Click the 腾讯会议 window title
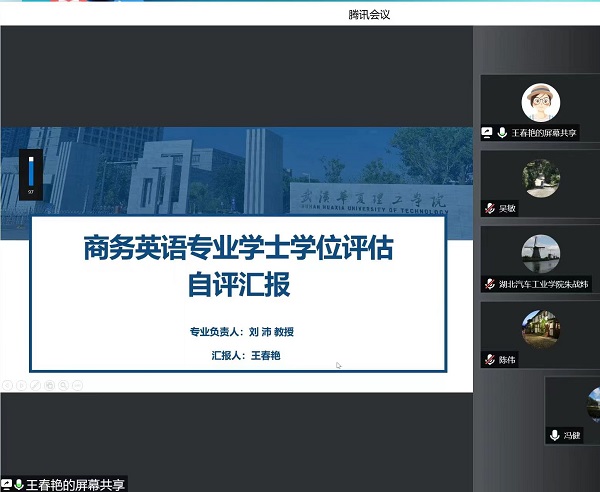This screenshot has width=600, height=492. click(x=369, y=15)
